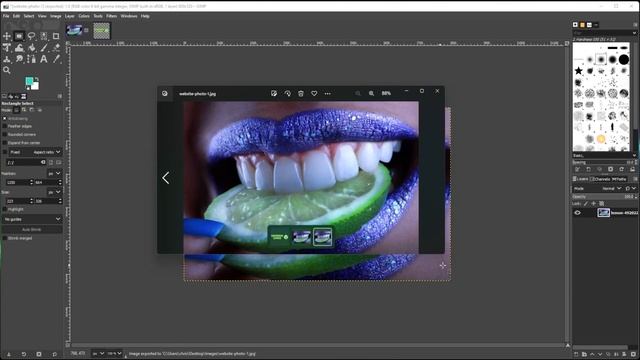The image size is (640, 360).
Task: Select the Move tool in GIMP toolbox
Action: [7, 36]
